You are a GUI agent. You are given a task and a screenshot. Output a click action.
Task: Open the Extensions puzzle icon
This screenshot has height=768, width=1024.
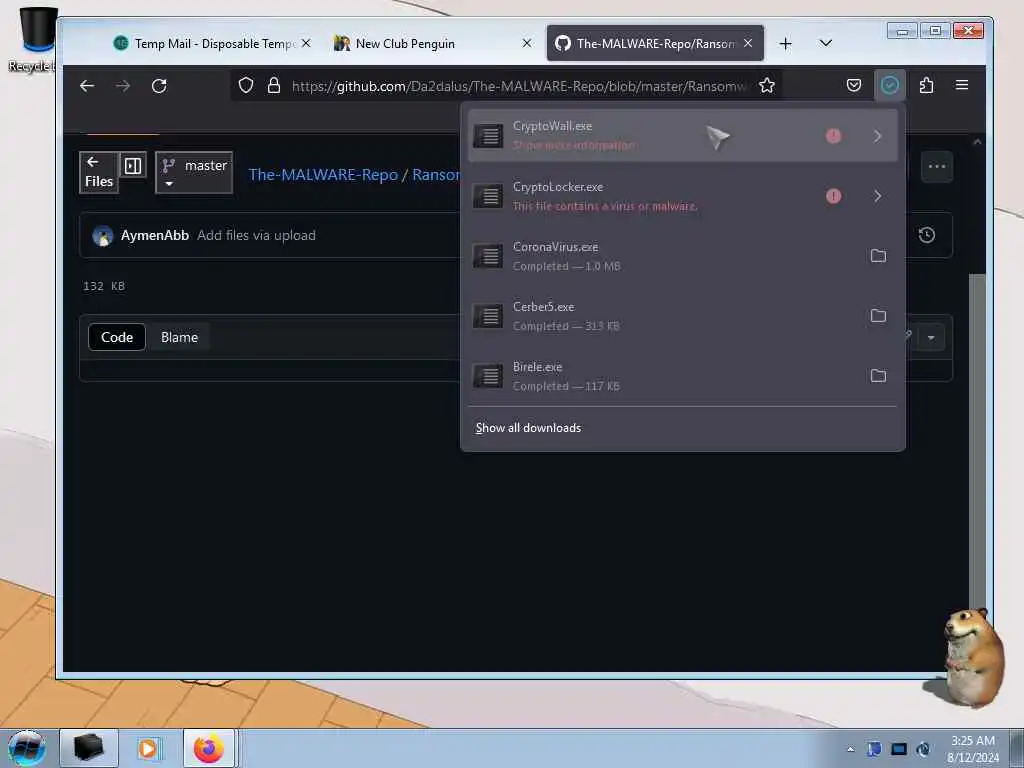pyautogui.click(x=926, y=86)
